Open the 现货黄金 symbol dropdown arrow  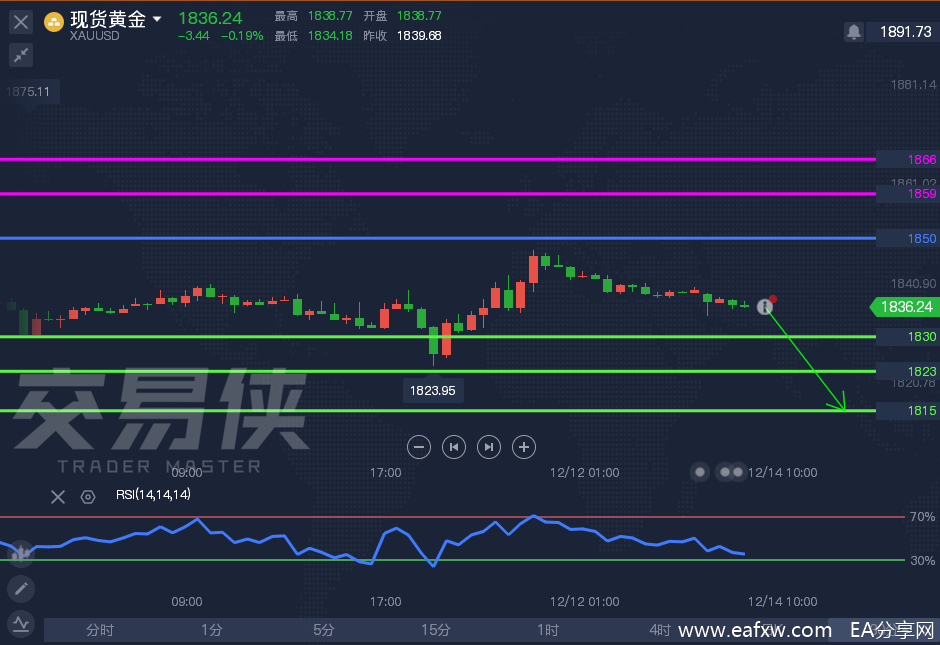point(157,20)
